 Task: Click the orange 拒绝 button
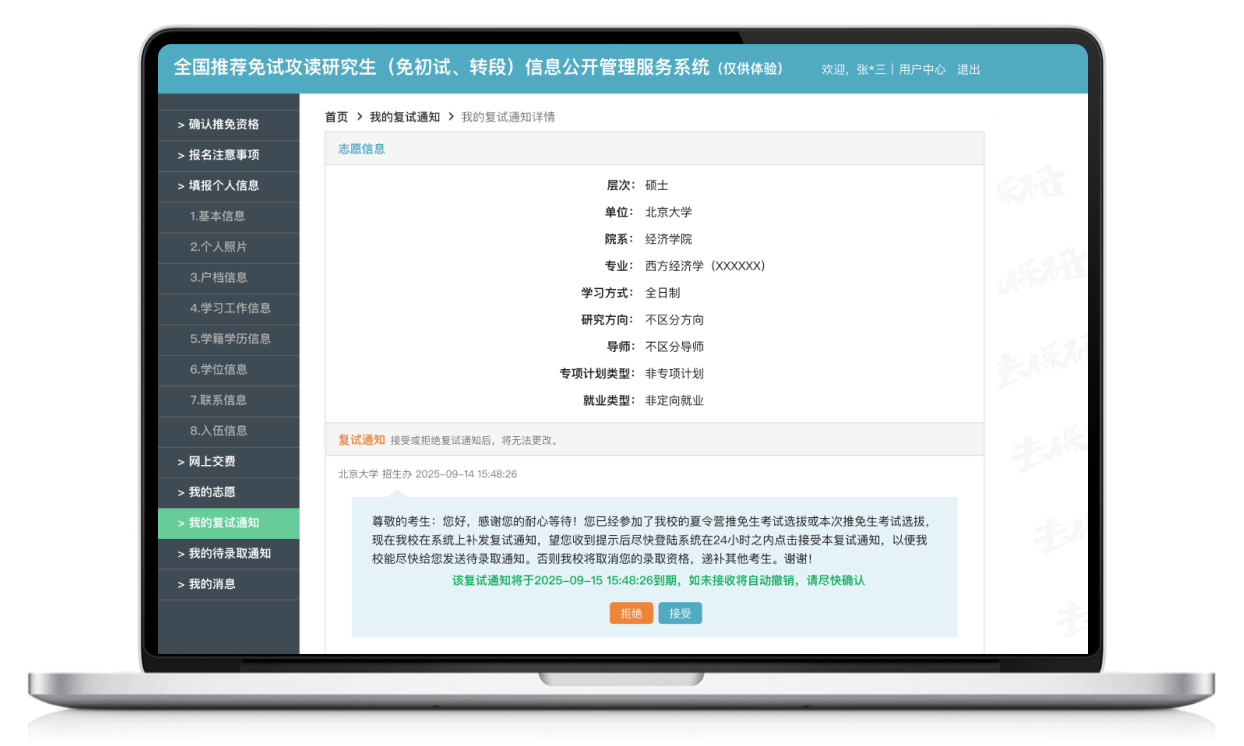click(631, 613)
